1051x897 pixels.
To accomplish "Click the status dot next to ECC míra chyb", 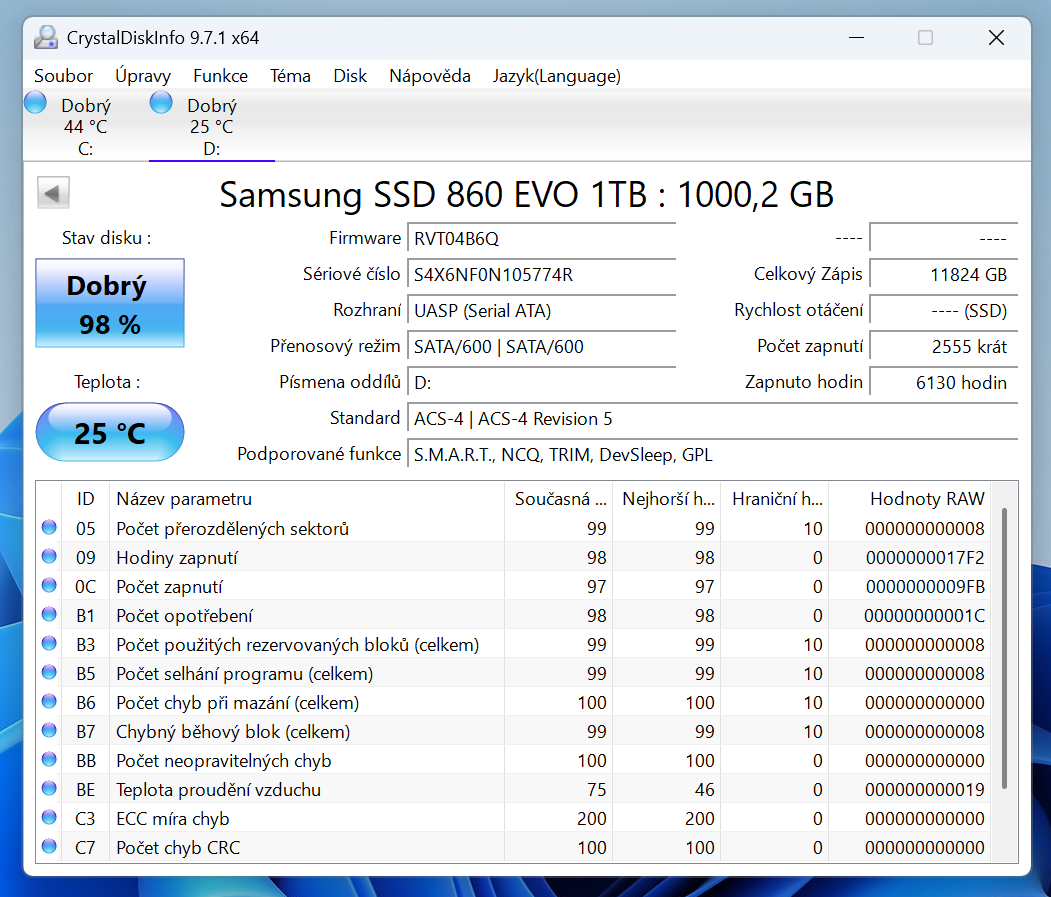I will click(48, 818).
